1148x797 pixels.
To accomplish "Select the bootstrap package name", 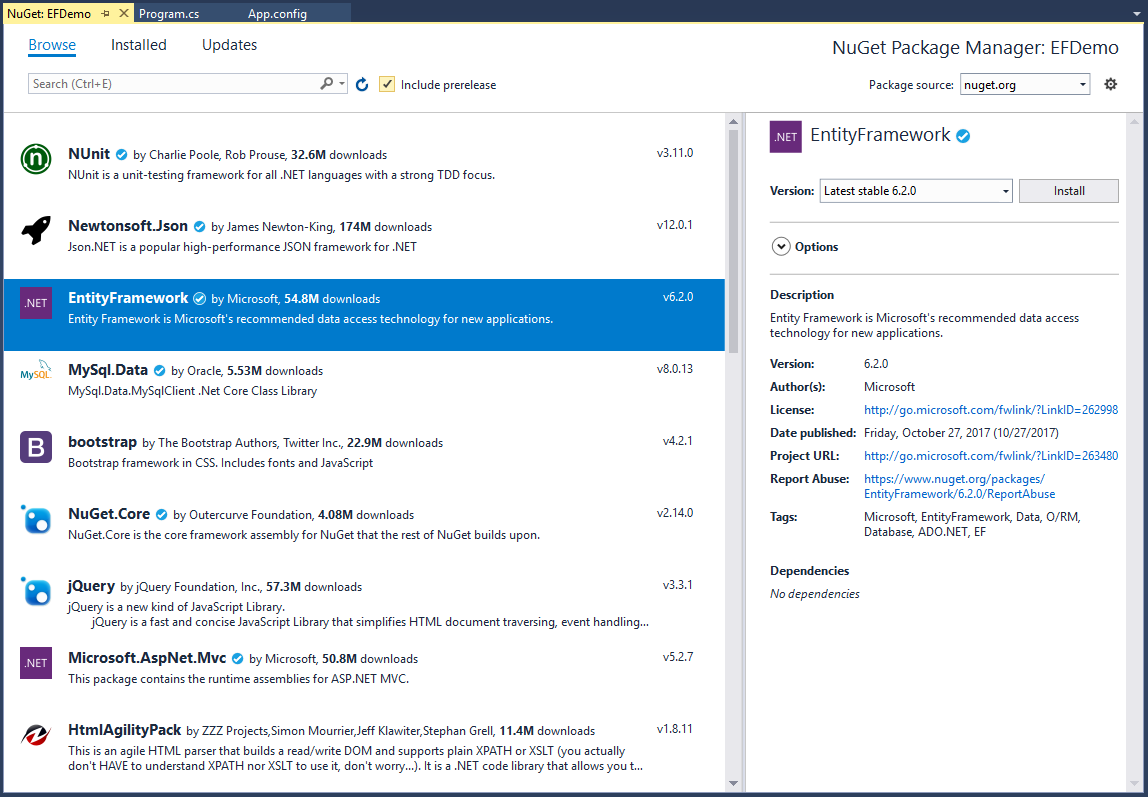I will click(x=102, y=442).
